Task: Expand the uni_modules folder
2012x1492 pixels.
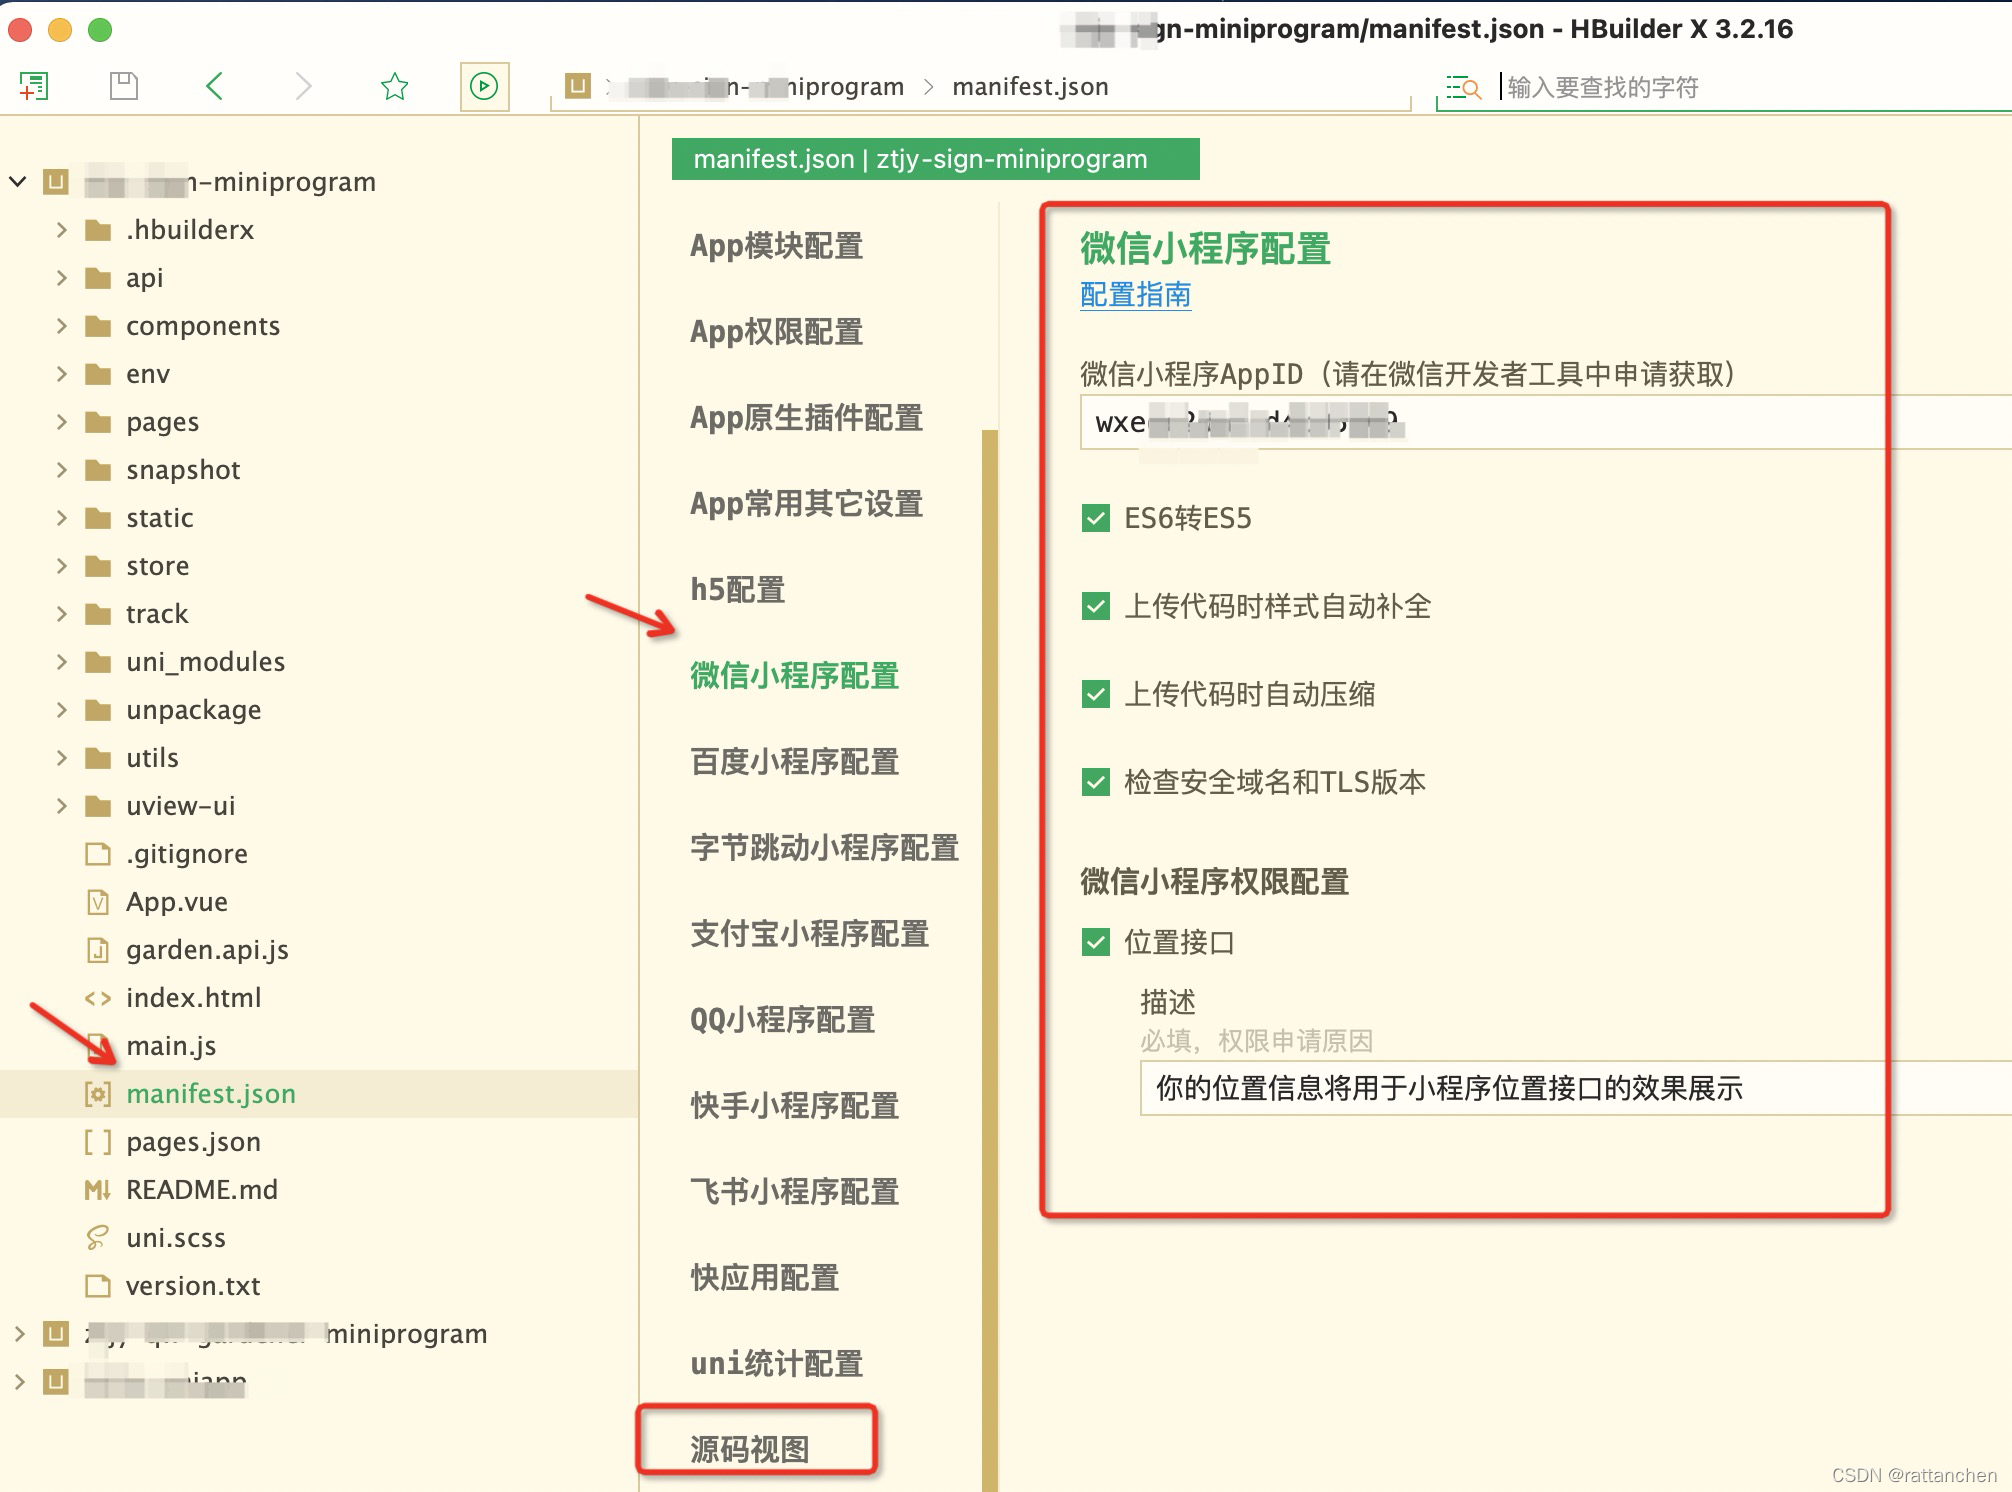Action: (62, 663)
